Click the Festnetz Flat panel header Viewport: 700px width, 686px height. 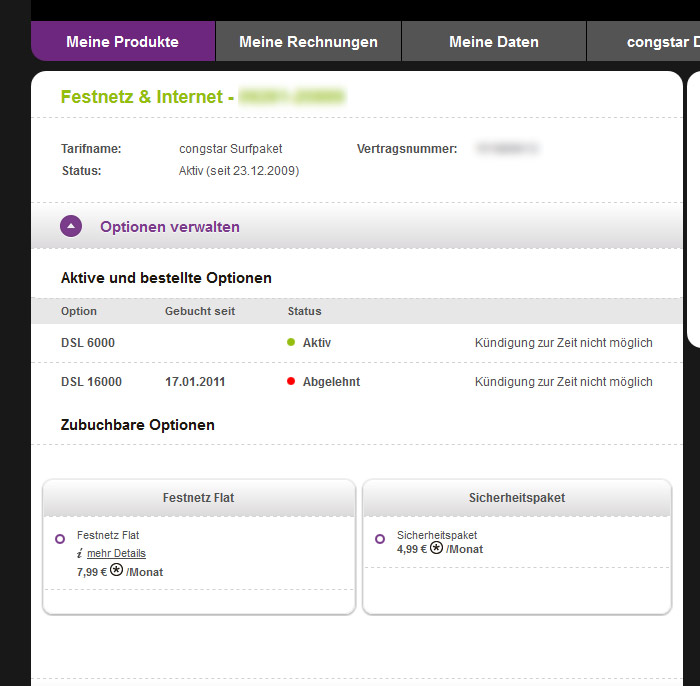pos(198,497)
